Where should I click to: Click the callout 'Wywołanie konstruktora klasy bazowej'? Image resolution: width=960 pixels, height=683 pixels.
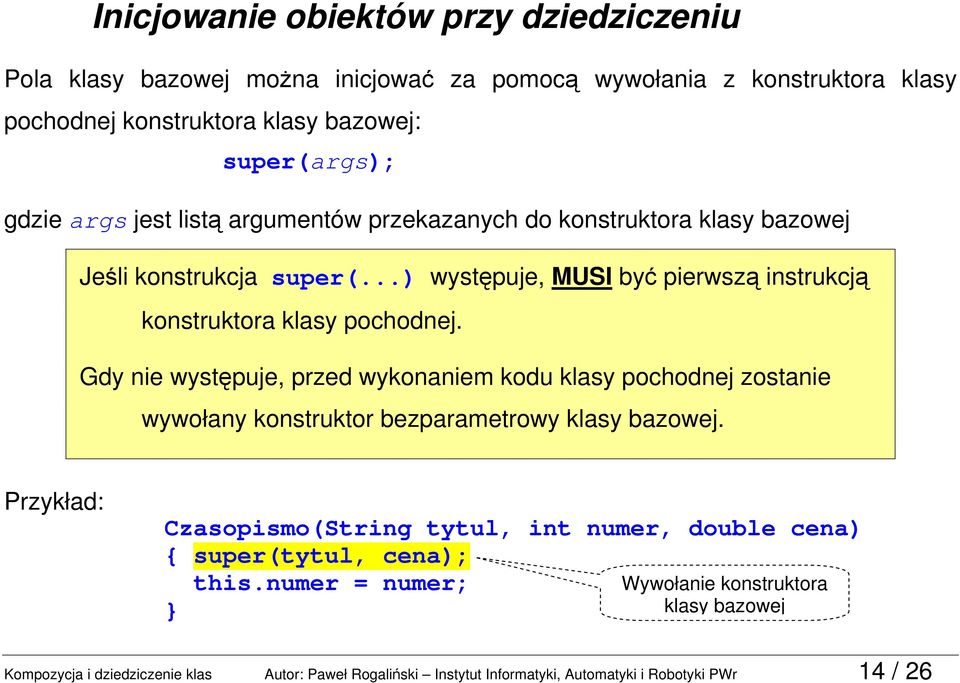click(x=724, y=593)
